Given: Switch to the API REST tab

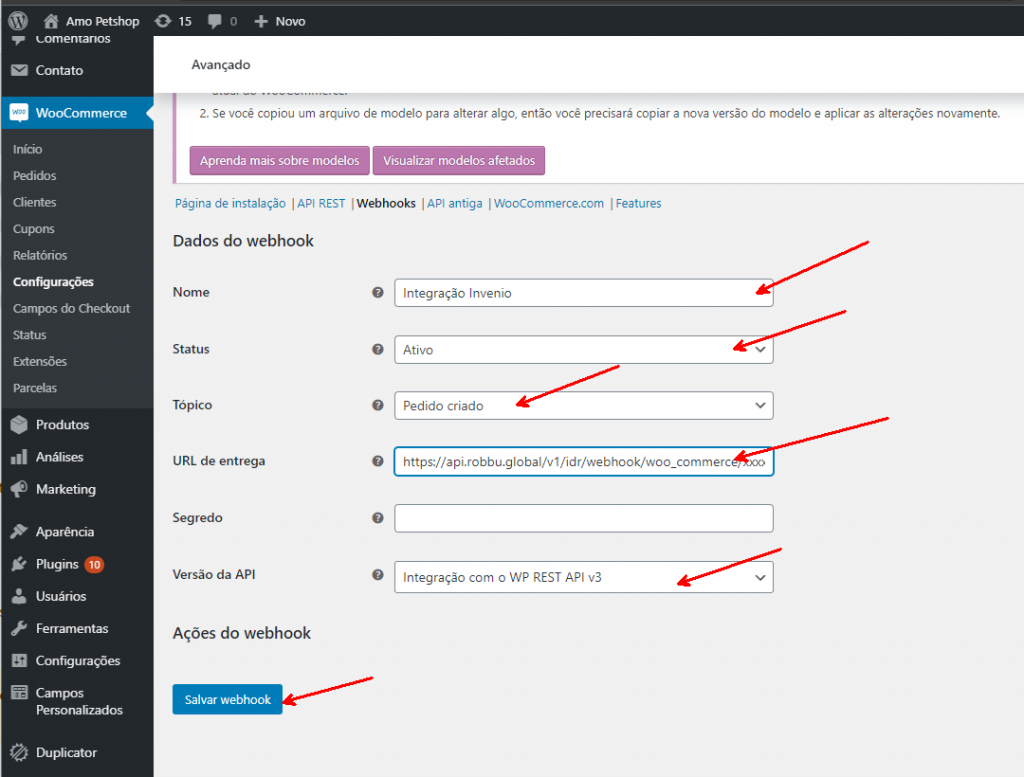Looking at the screenshot, I should 321,203.
